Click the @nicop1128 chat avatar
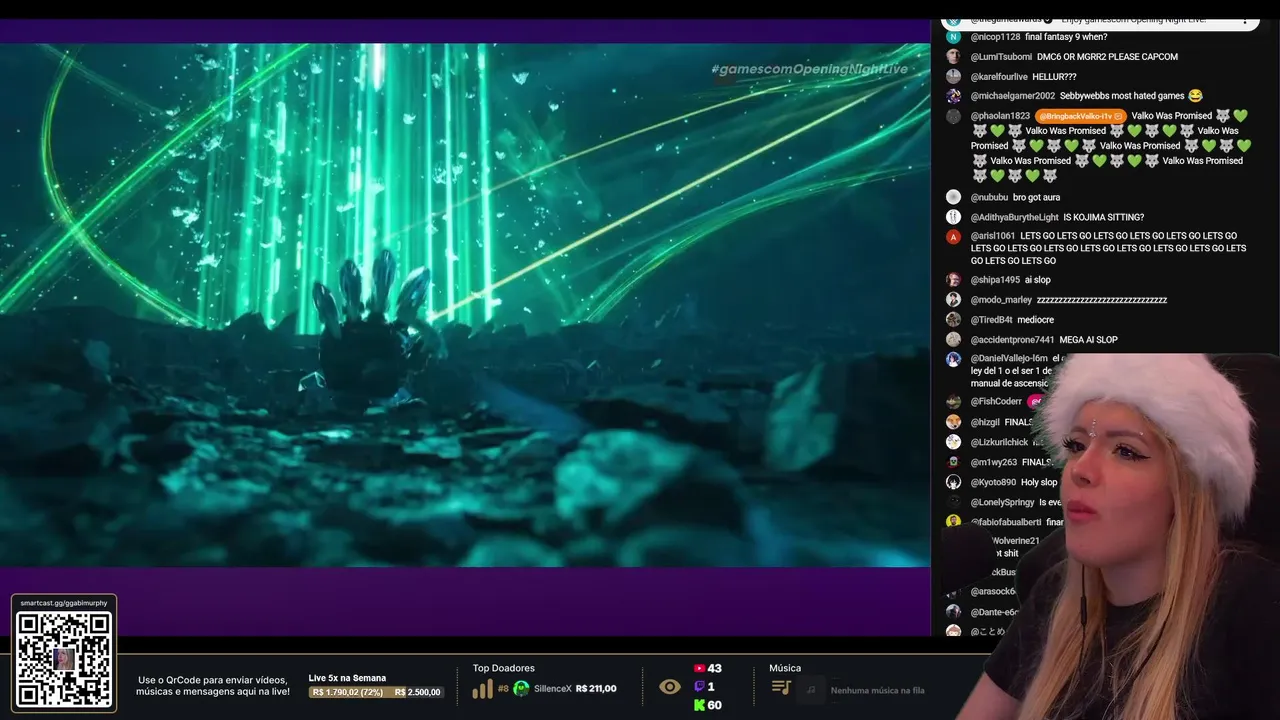The width and height of the screenshot is (1280, 720). [953, 37]
